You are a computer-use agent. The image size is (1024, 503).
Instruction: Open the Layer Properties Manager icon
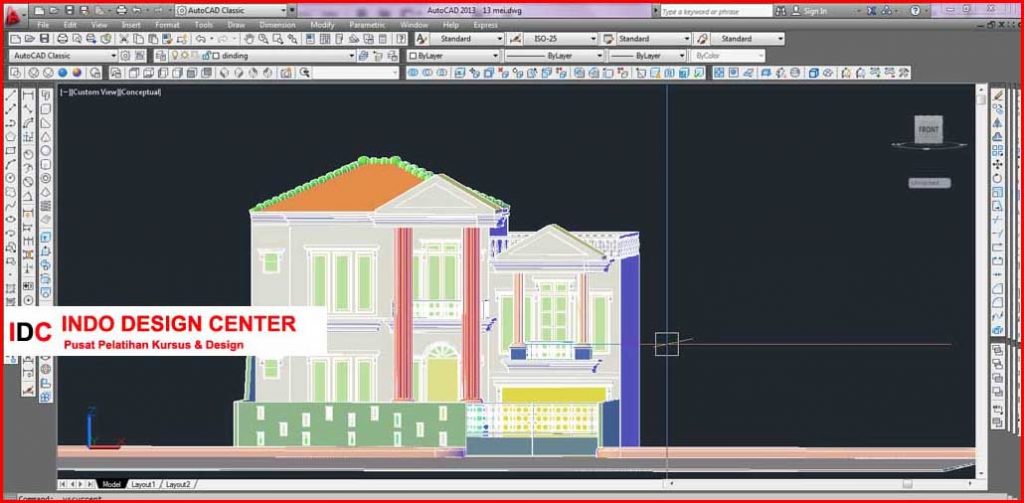[x=160, y=56]
